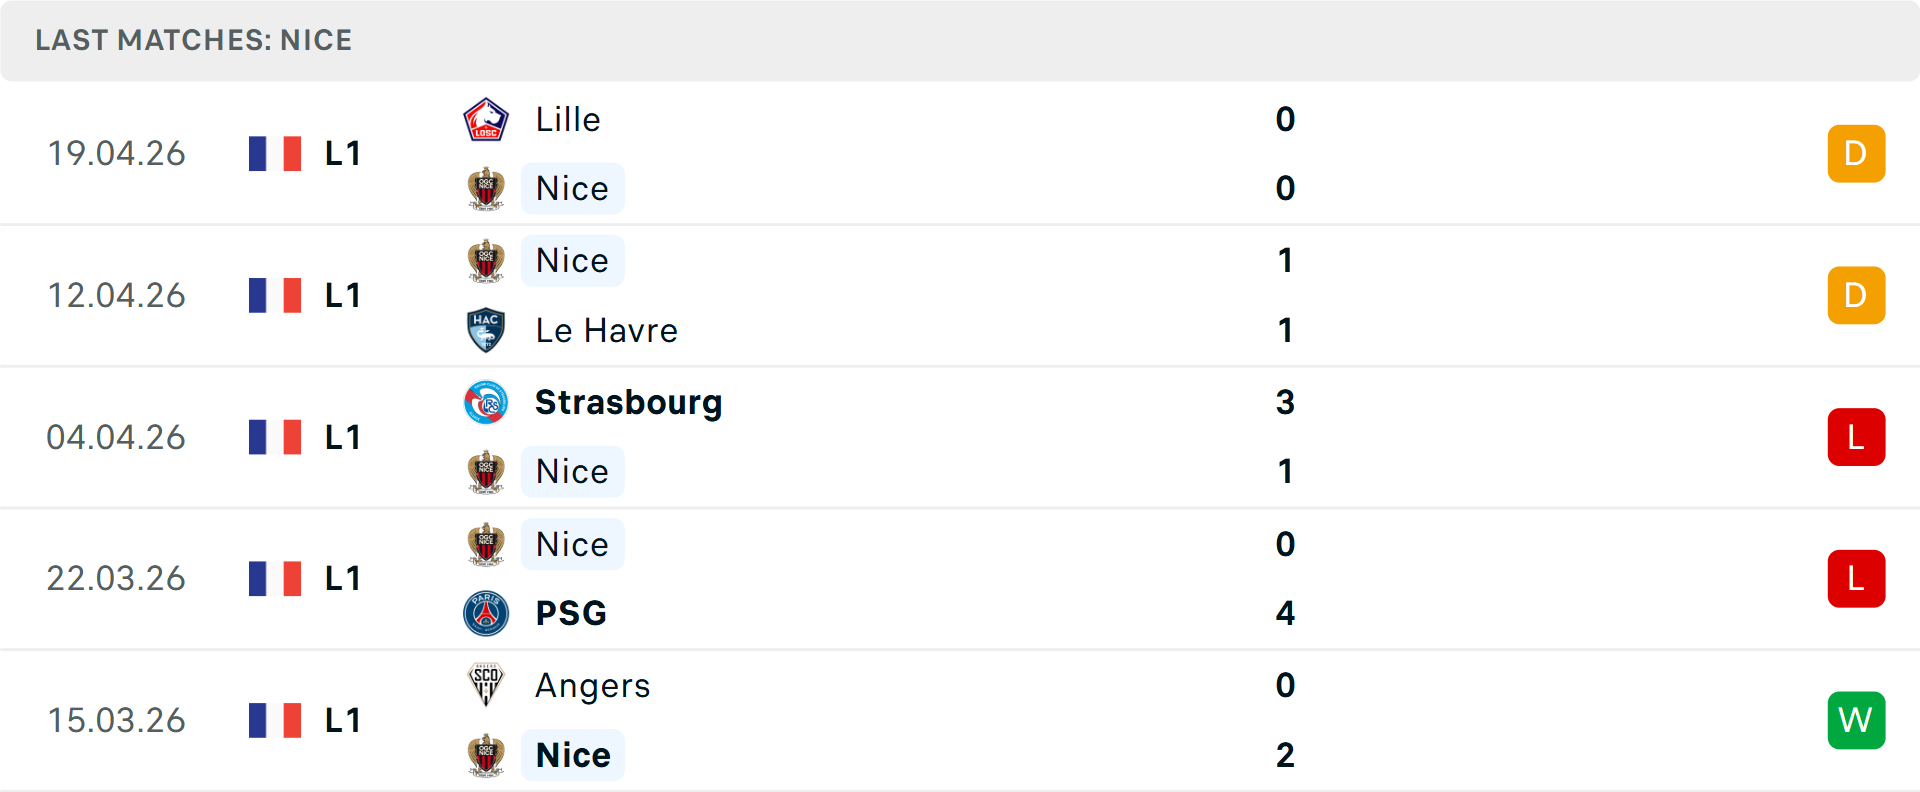Click the French flag beside 15.03.26
Viewport: 1920px width, 792px height.
(275, 720)
